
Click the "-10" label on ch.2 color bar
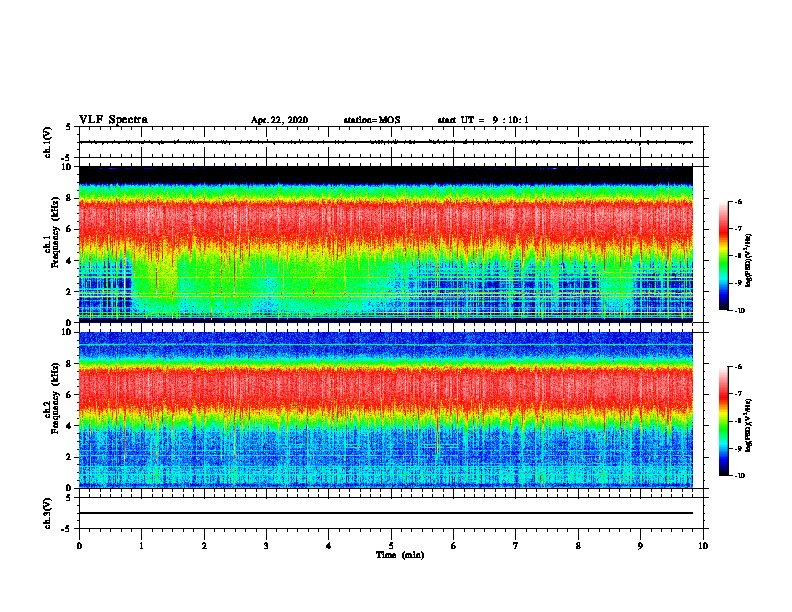click(739, 476)
